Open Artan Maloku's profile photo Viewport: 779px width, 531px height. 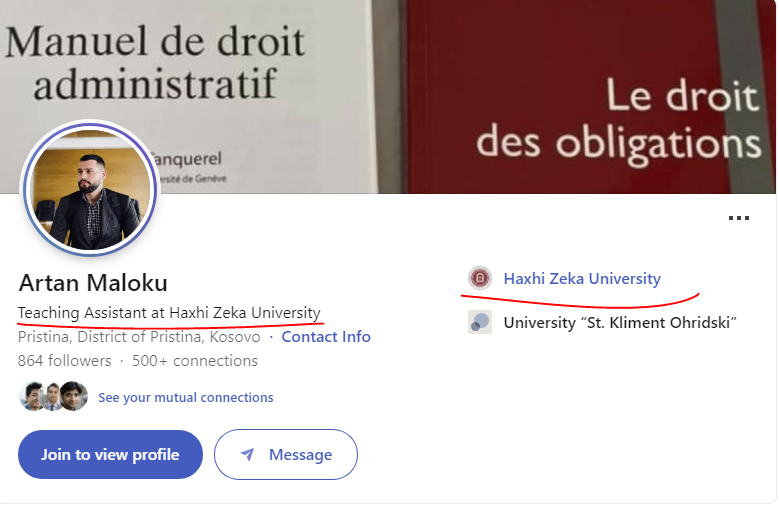coord(91,191)
